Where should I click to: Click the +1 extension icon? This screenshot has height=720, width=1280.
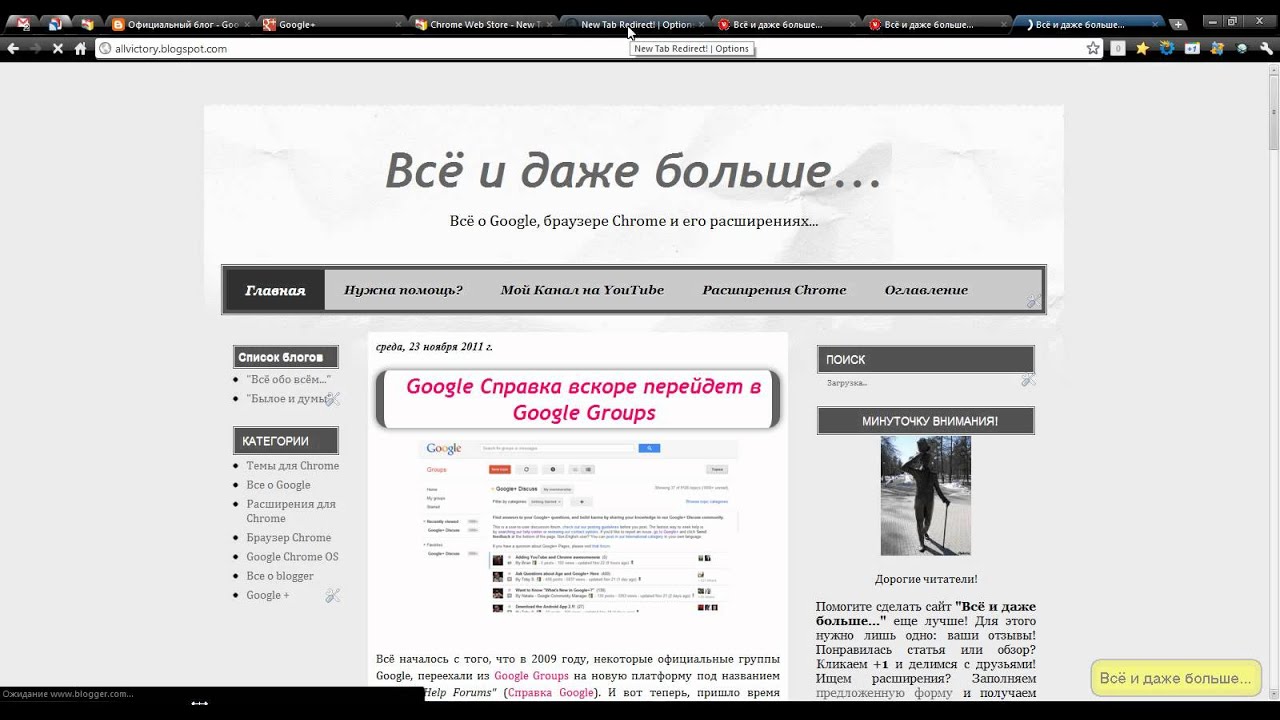pyautogui.click(x=1192, y=48)
